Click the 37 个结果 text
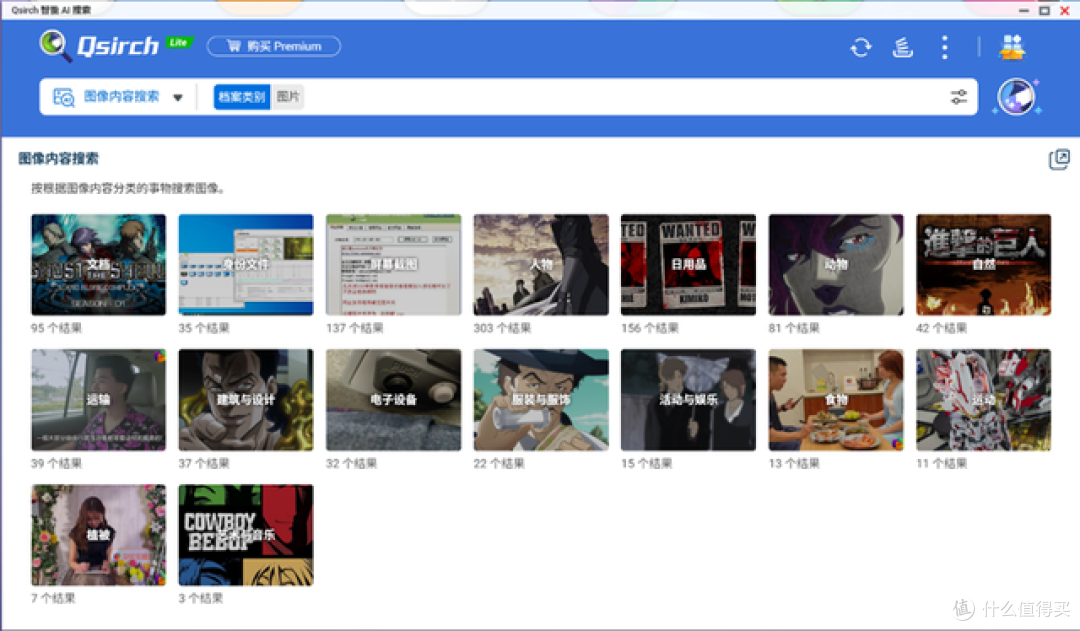 click(x=203, y=464)
